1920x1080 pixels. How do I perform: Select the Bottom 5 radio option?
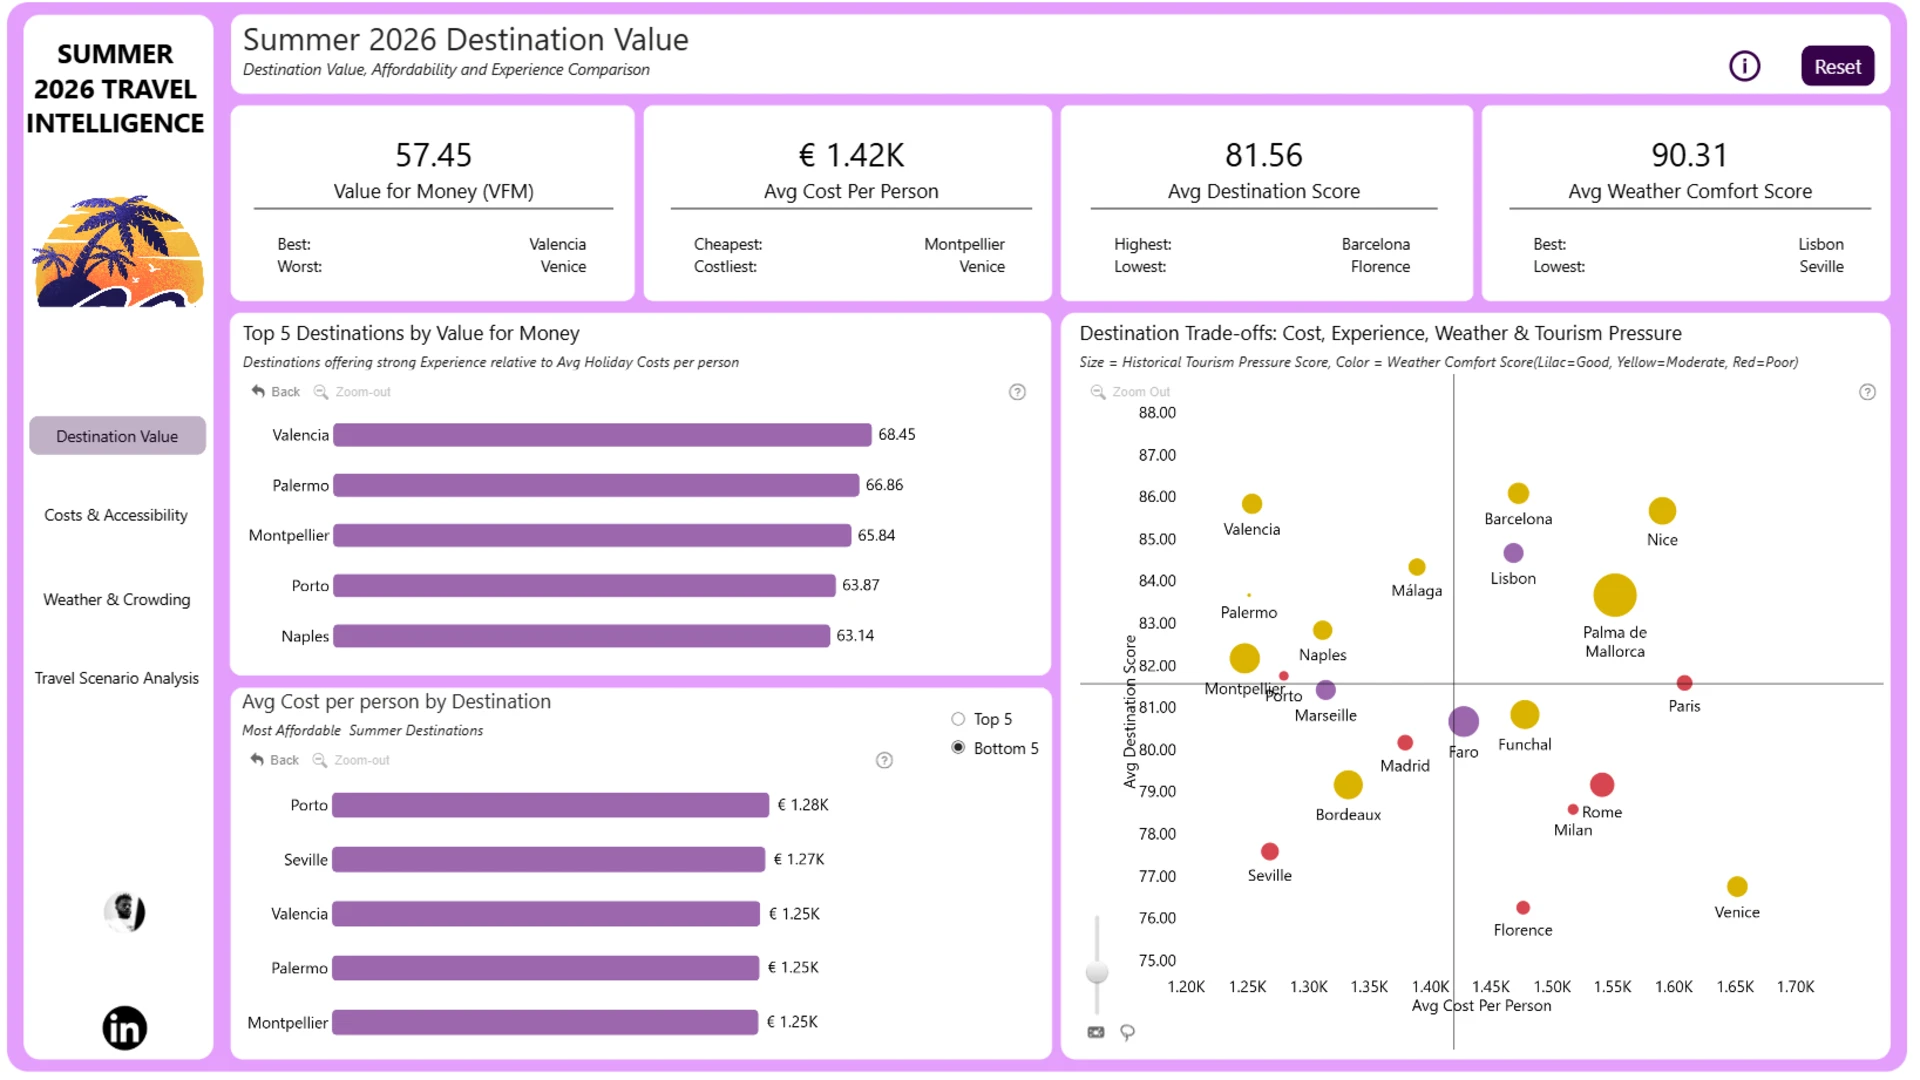(958, 748)
